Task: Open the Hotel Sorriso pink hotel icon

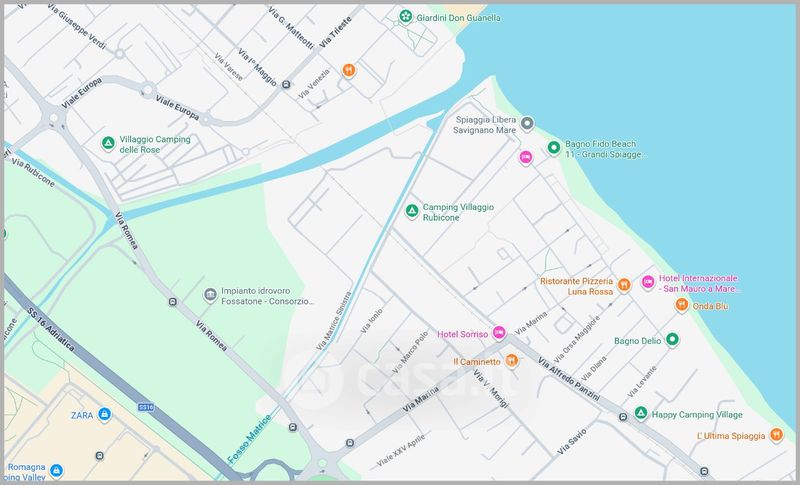Action: click(x=499, y=332)
